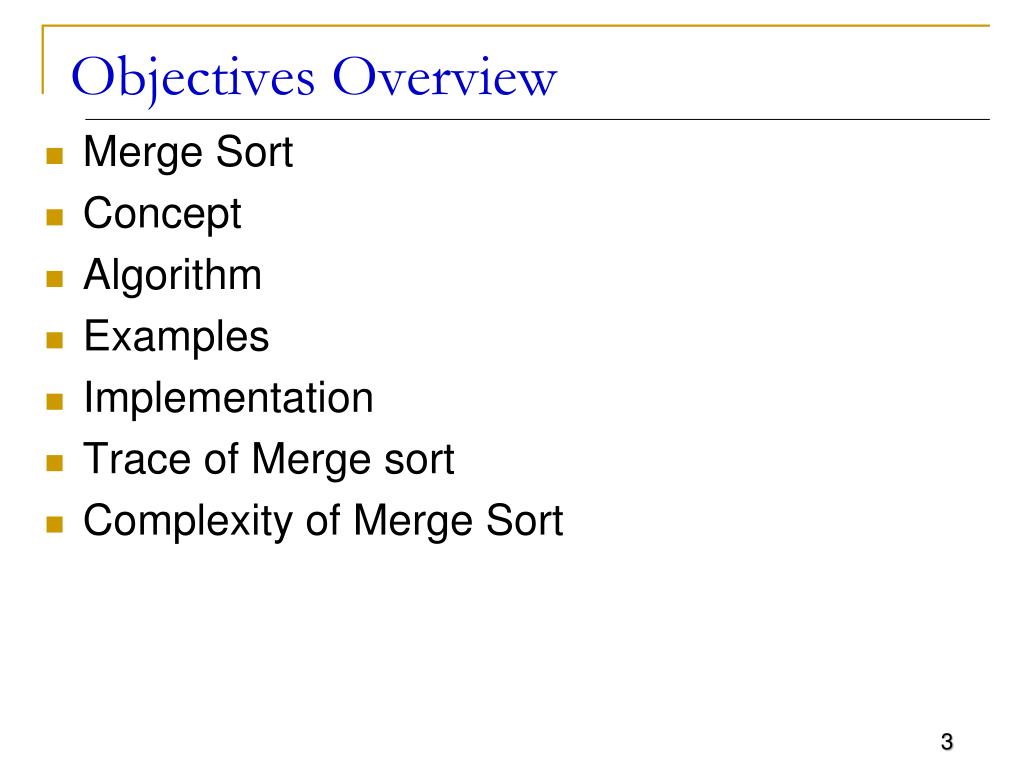Click the Examples list item text
This screenshot has width=1024, height=768.
pos(176,337)
